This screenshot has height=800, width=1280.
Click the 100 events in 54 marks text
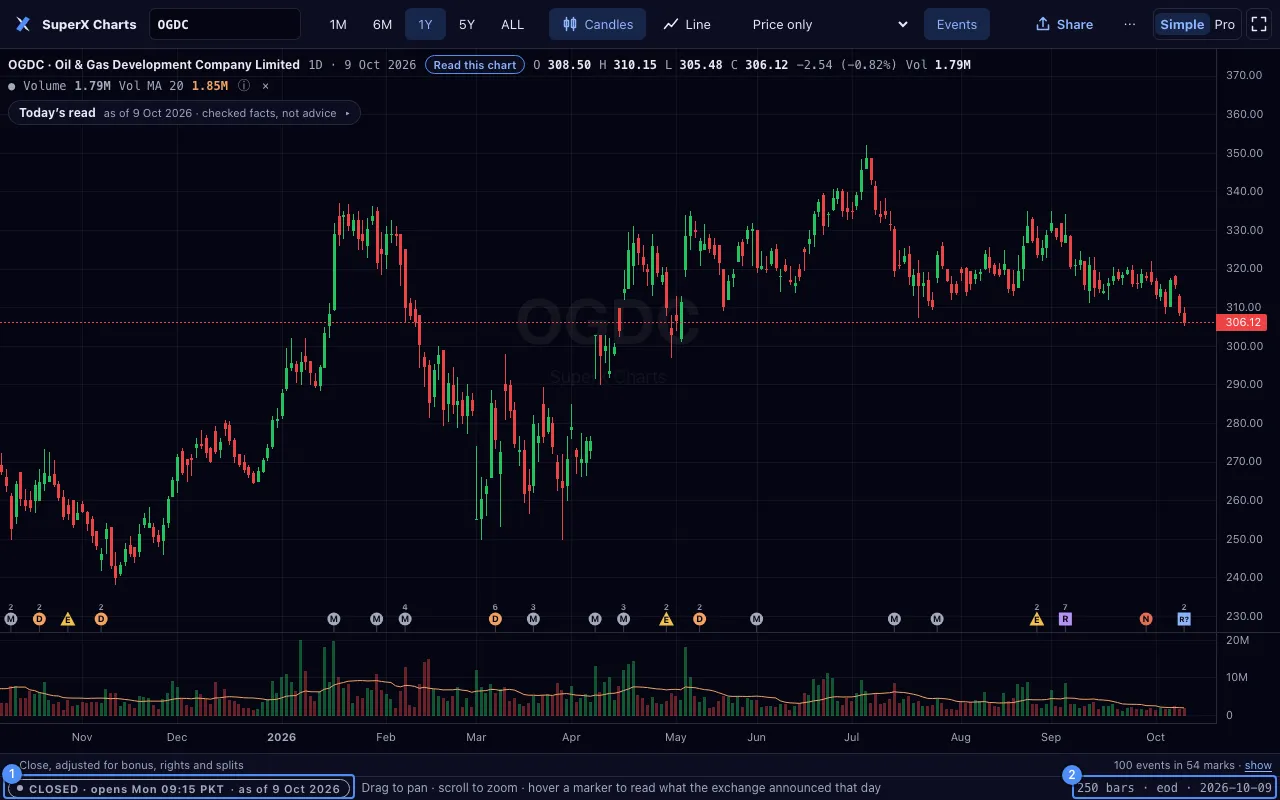coord(1174,765)
